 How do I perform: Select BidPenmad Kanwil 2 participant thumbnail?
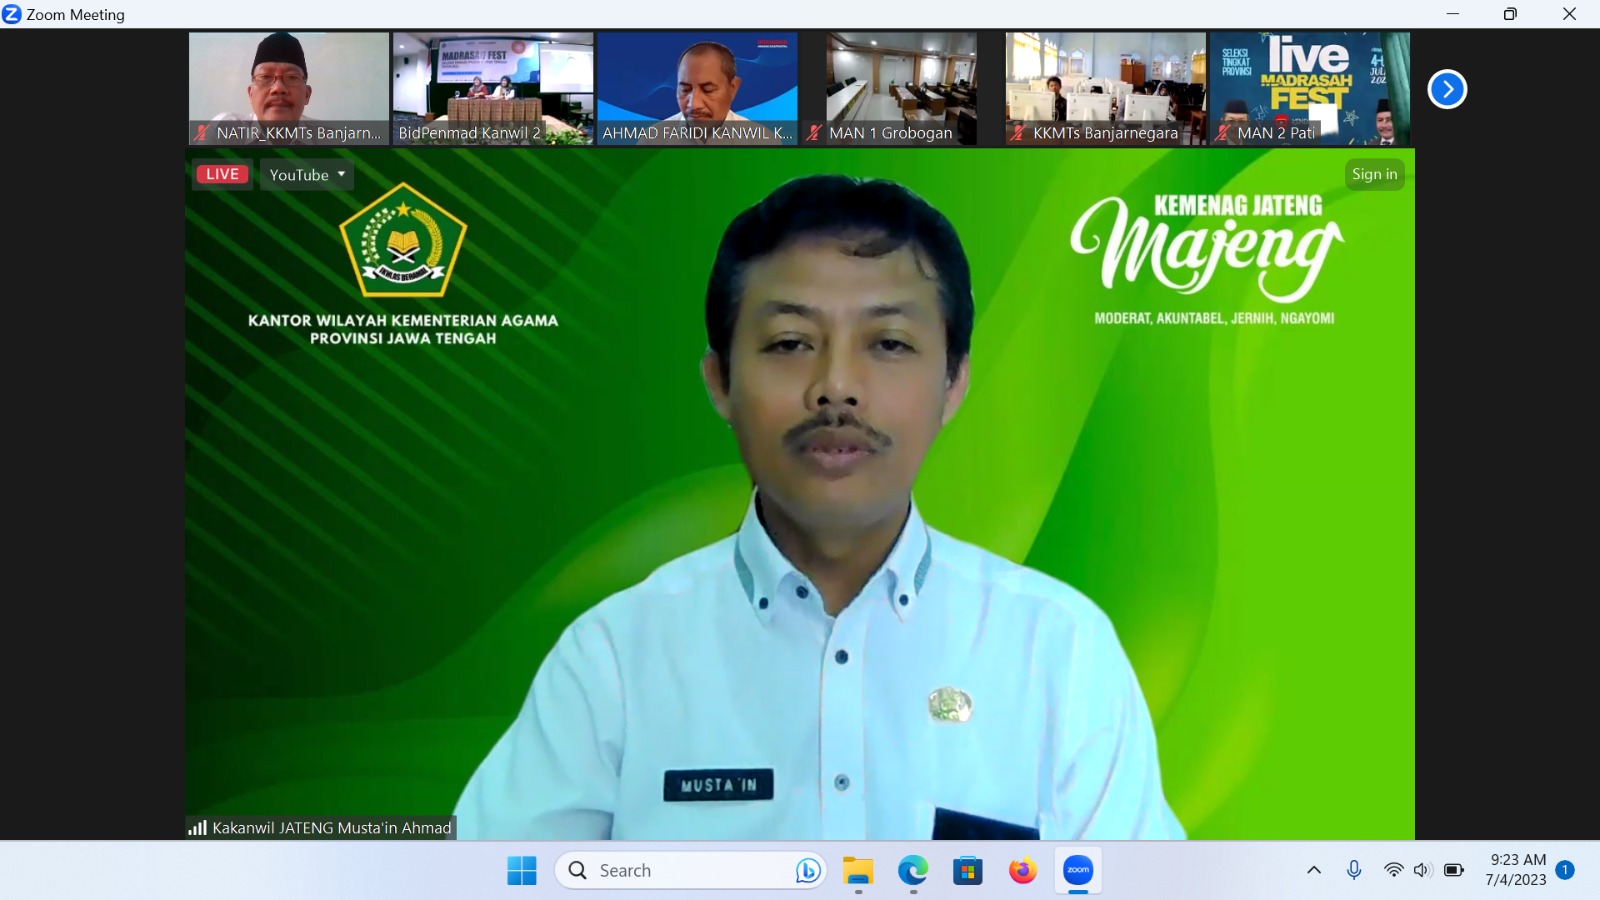pyautogui.click(x=493, y=89)
